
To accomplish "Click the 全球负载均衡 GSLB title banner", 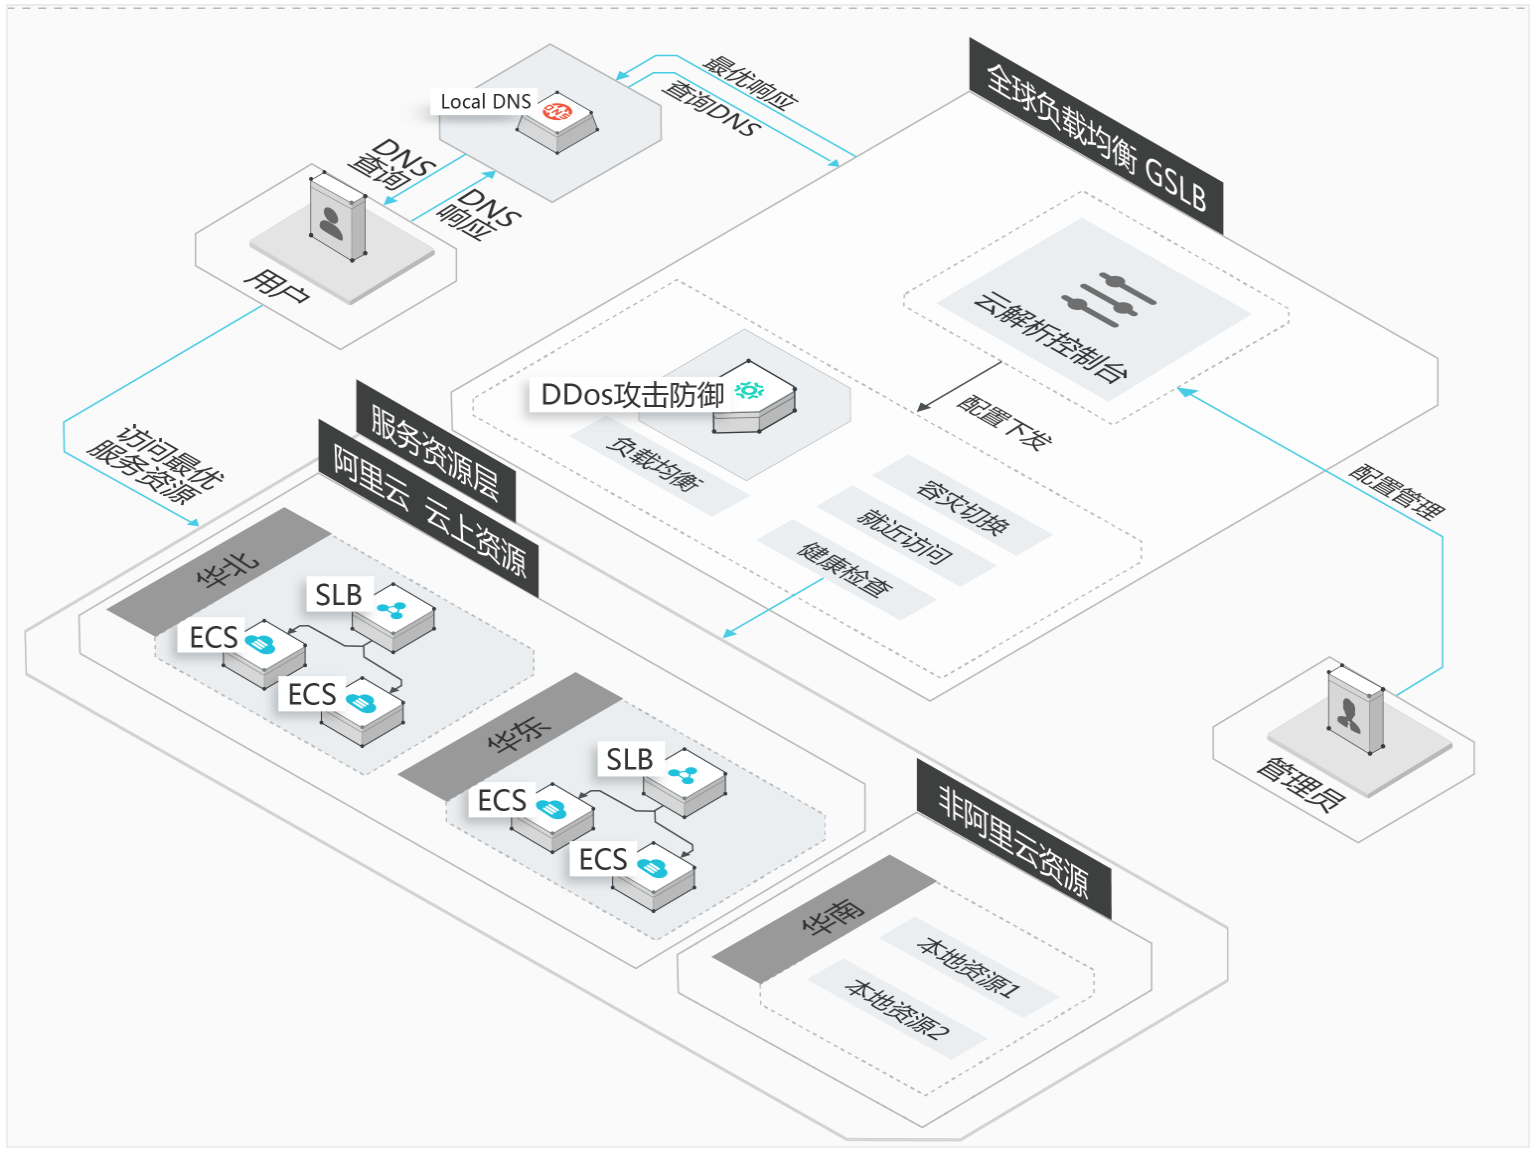I will tap(1096, 137).
